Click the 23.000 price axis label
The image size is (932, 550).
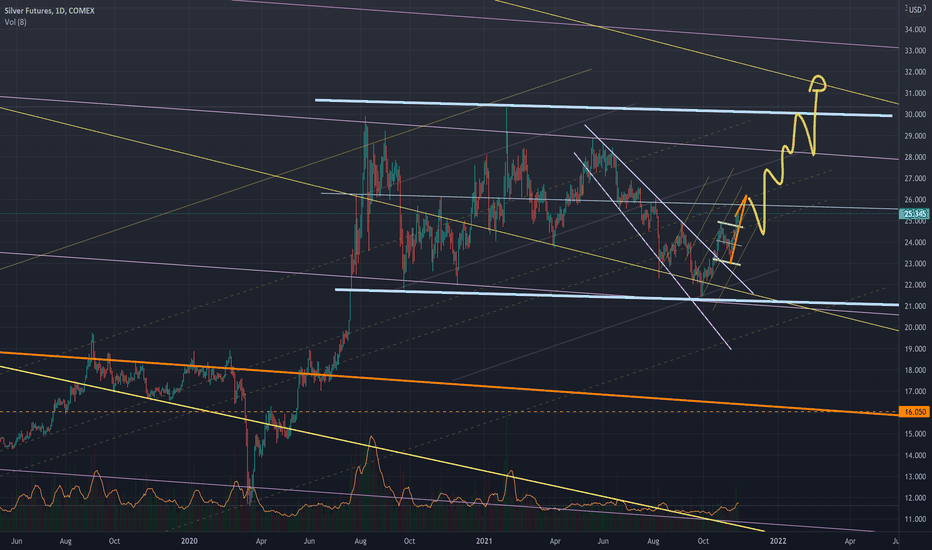pyautogui.click(x=915, y=263)
